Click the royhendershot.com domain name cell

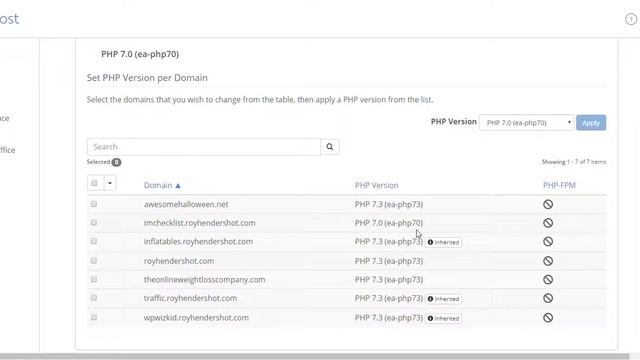pyautogui.click(x=179, y=261)
